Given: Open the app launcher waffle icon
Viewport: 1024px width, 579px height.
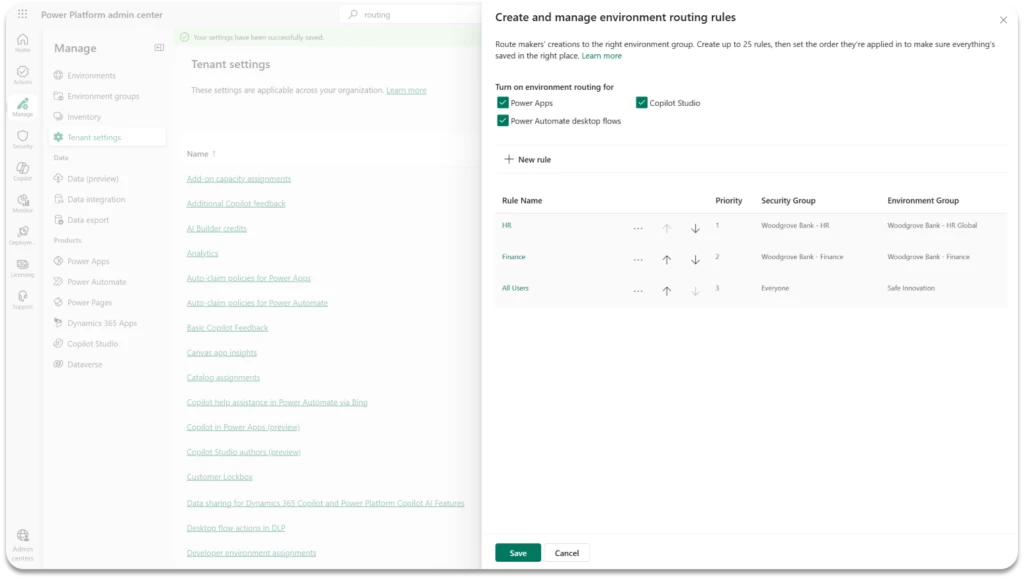Looking at the screenshot, I should (x=22, y=15).
